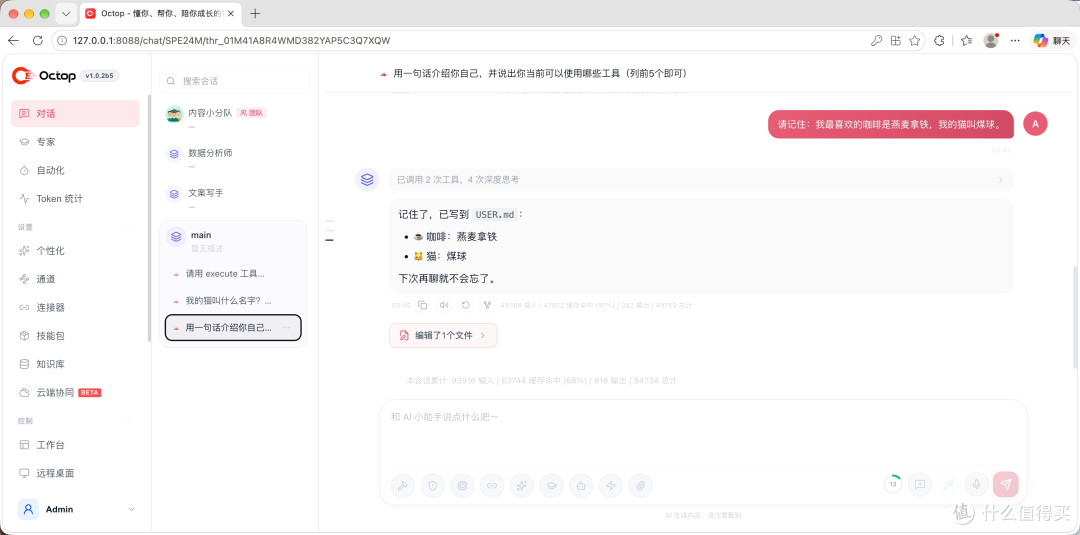Open the 专家 section in sidebar
1080x535 pixels.
tap(75, 142)
